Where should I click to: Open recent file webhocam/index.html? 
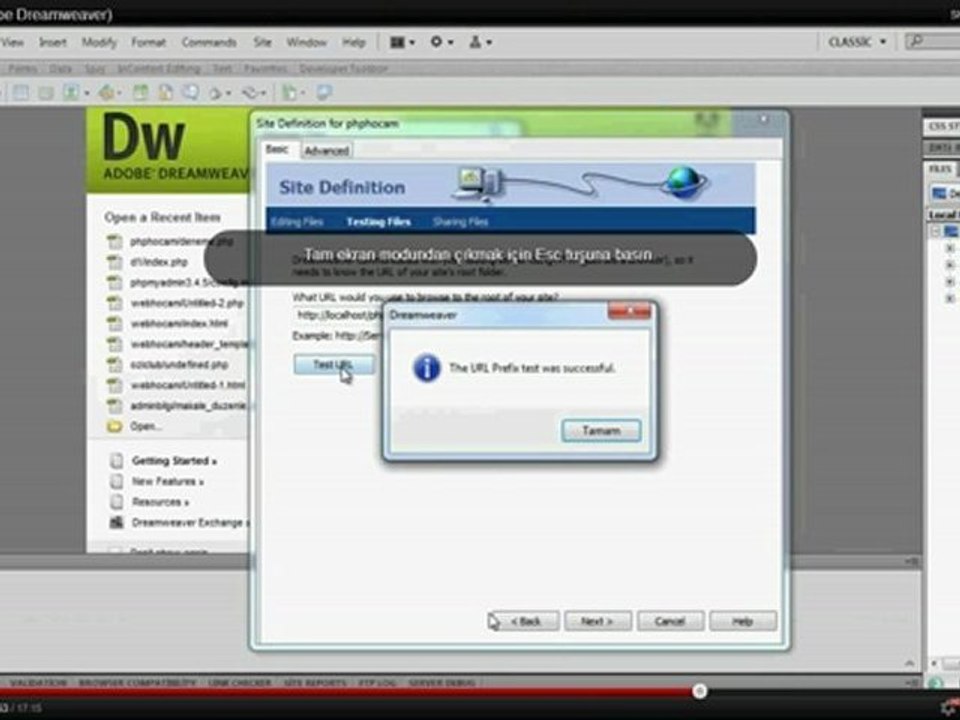coord(179,323)
